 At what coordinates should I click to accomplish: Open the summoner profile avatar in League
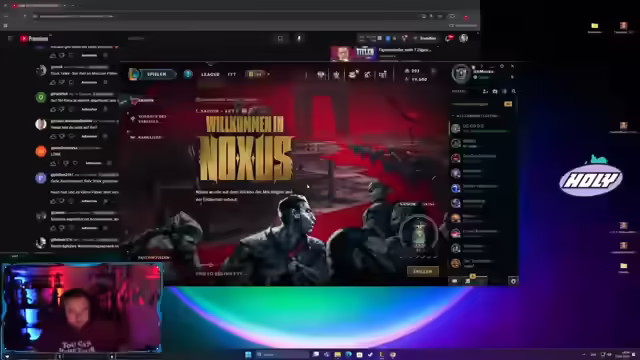click(461, 73)
